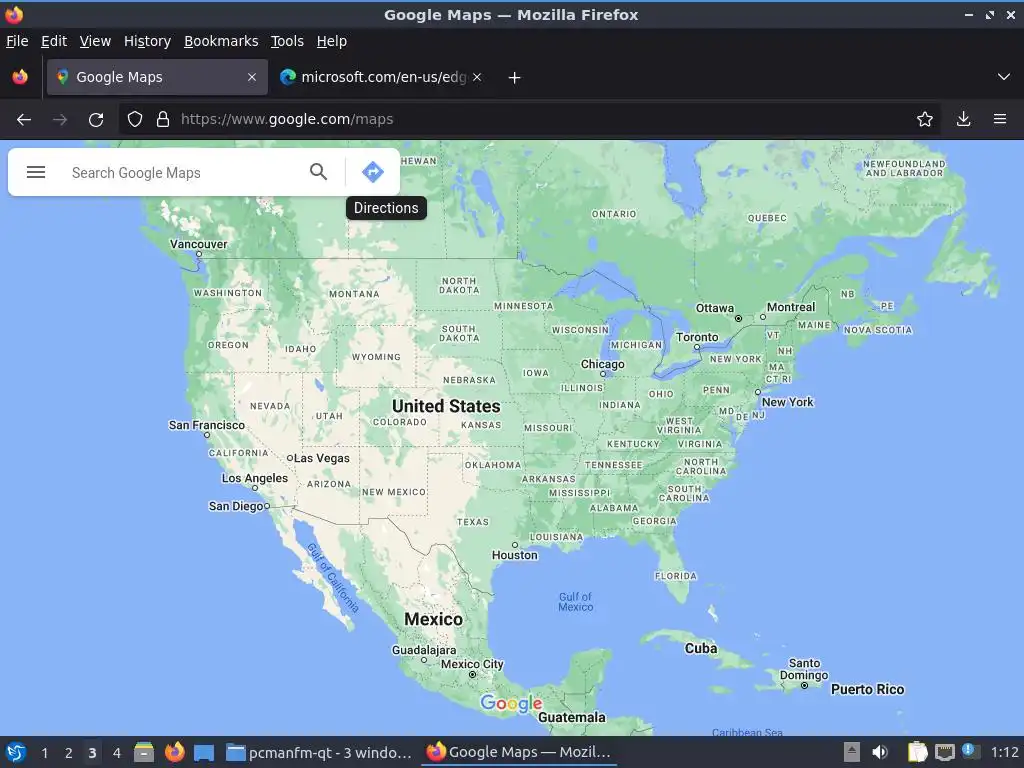Open the file manager taskbar launcher
Viewport: 1024px width, 768px height.
(144, 752)
